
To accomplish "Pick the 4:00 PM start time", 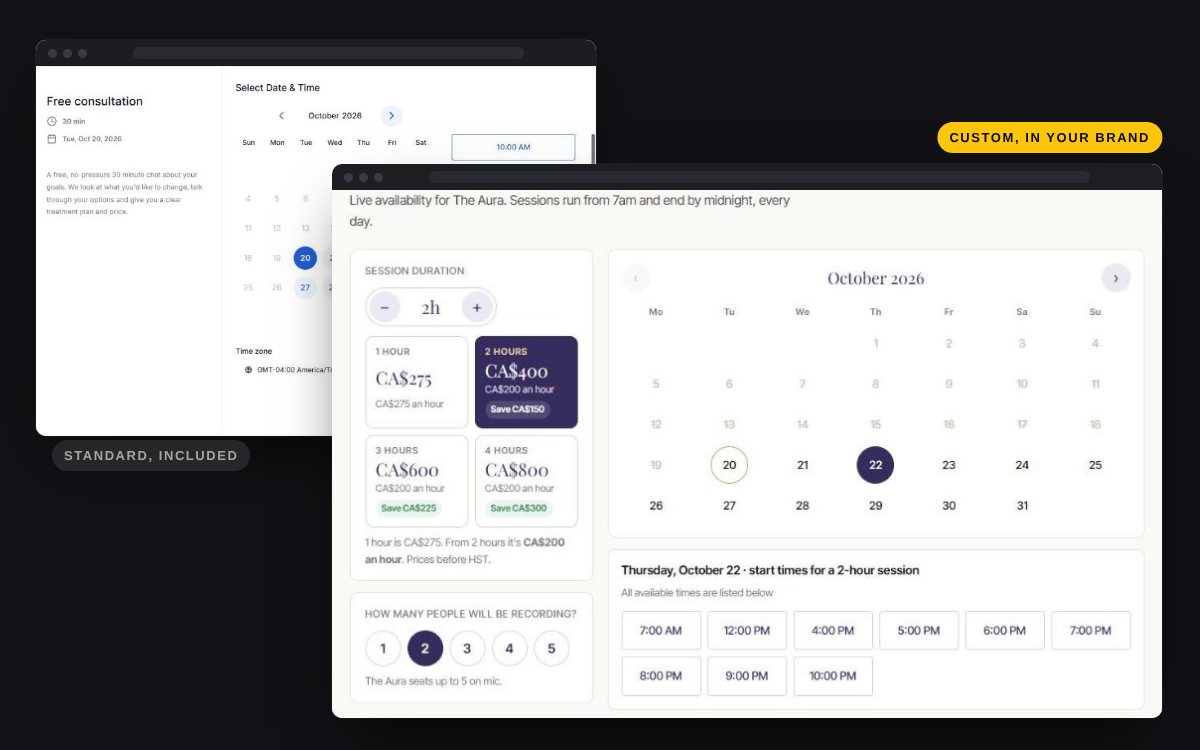I will point(833,631).
